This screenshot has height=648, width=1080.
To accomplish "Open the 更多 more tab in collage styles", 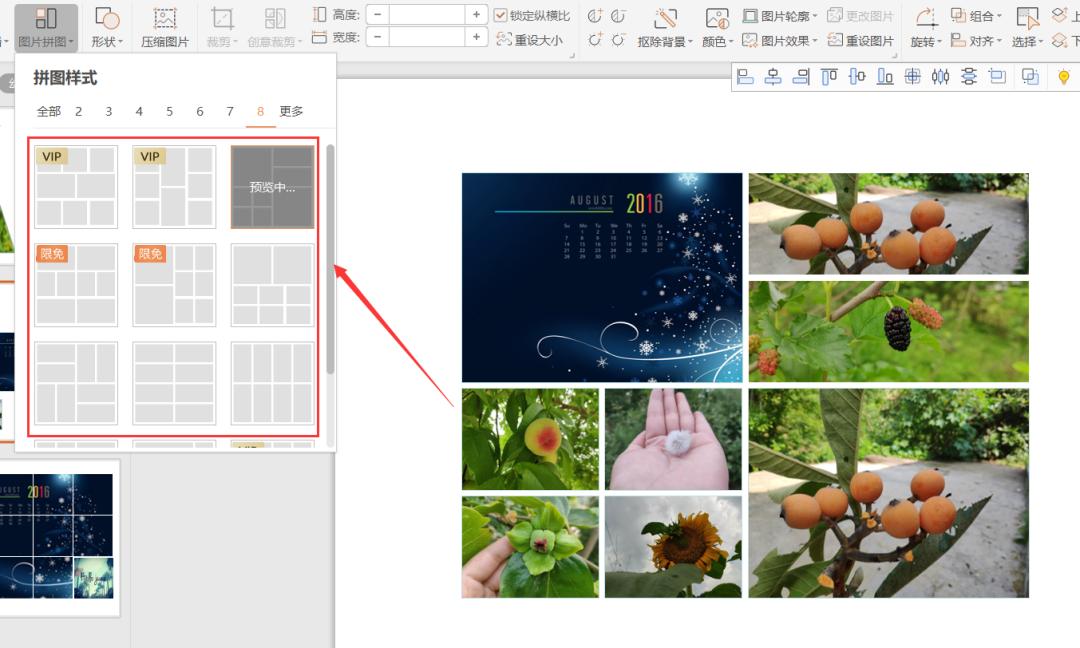I will [291, 112].
